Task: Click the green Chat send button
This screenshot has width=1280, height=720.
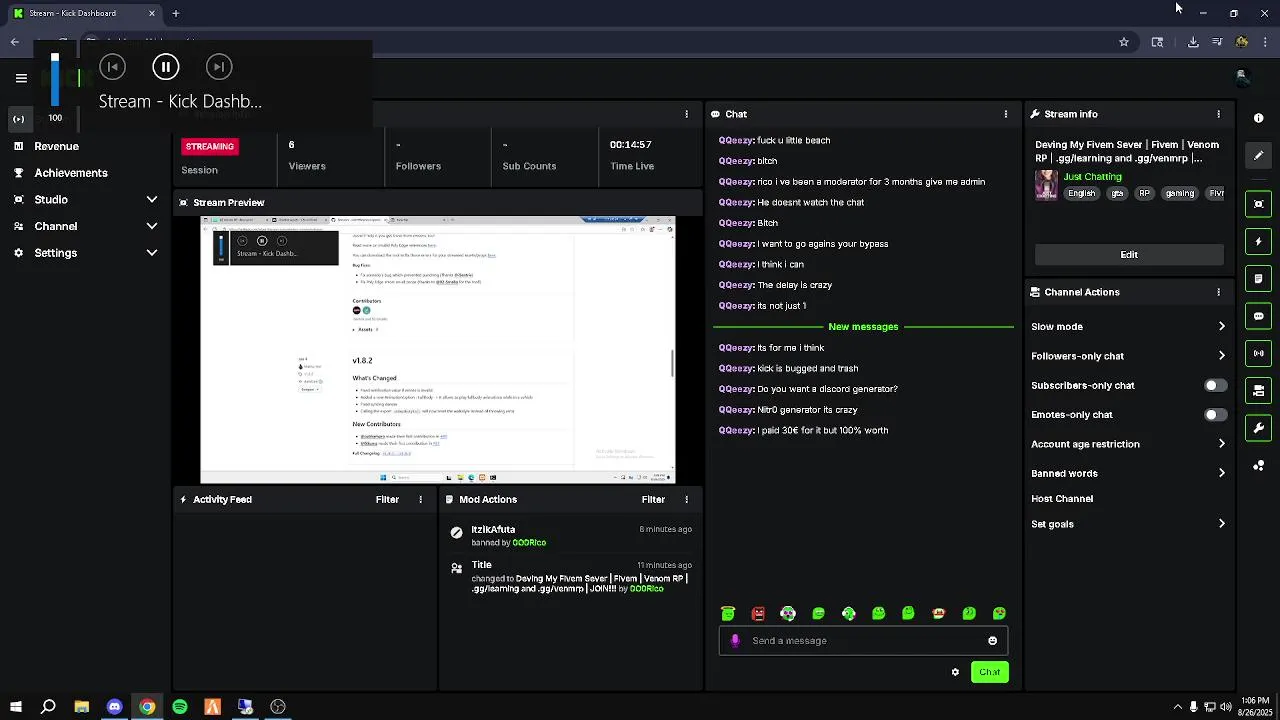Action: pyautogui.click(x=989, y=672)
